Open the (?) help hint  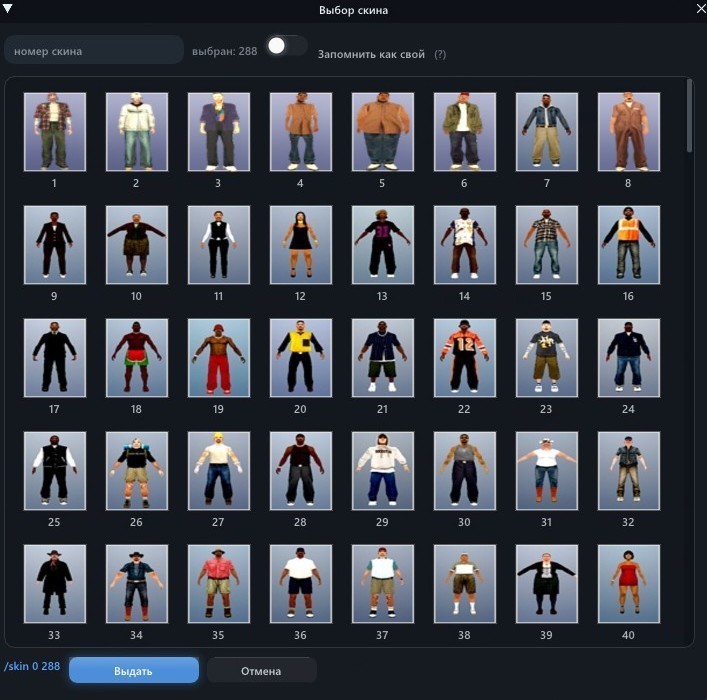click(440, 55)
